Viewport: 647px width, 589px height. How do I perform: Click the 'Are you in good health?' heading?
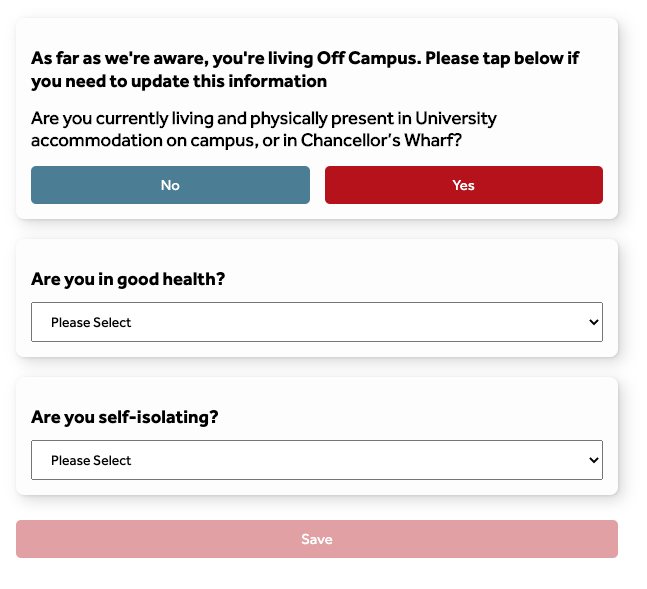(128, 279)
